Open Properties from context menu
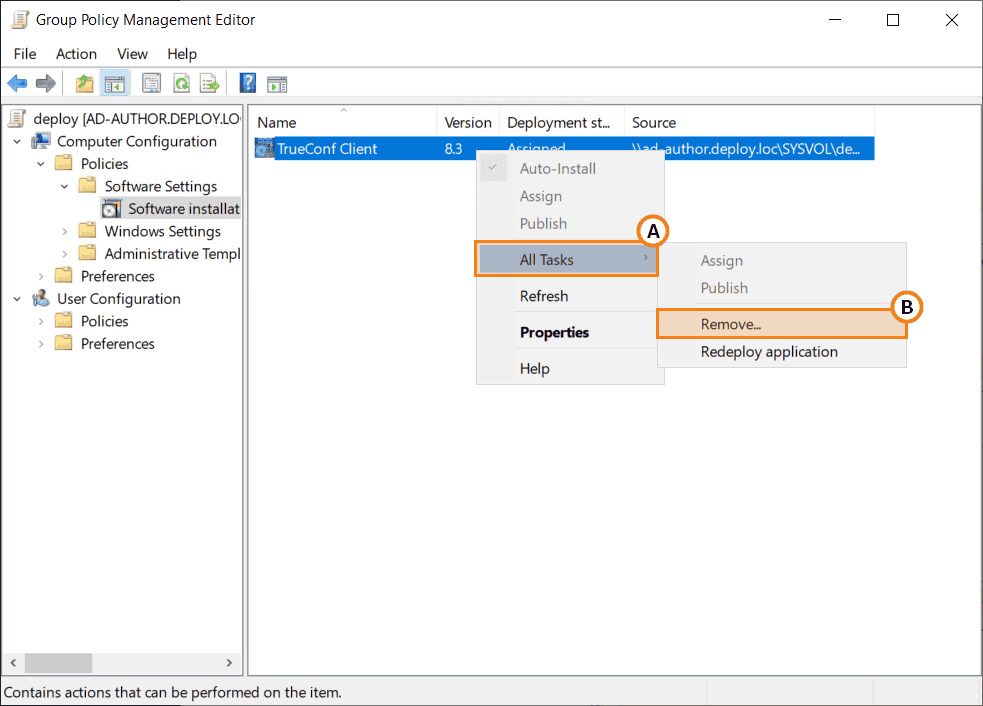Screen dimensions: 983x706 [570, 332]
